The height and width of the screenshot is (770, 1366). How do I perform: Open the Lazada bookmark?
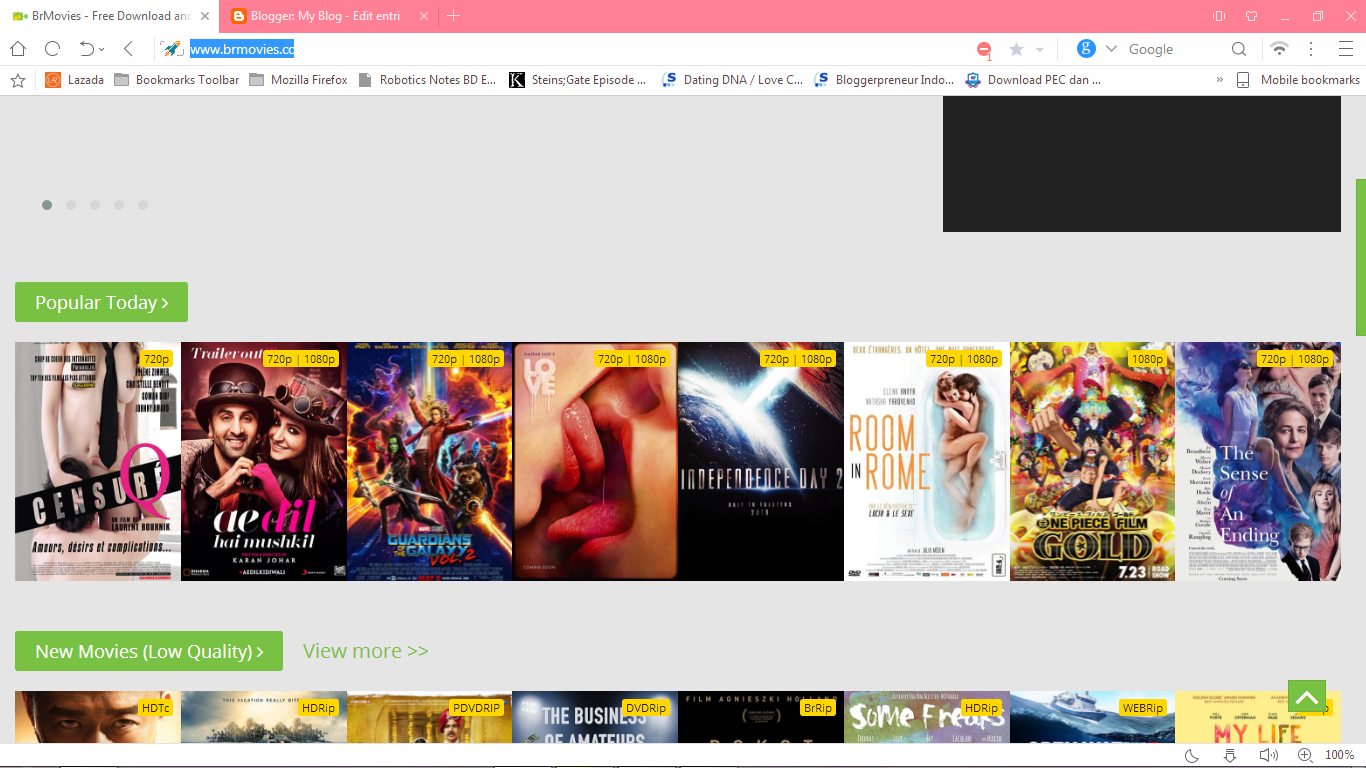pos(75,80)
